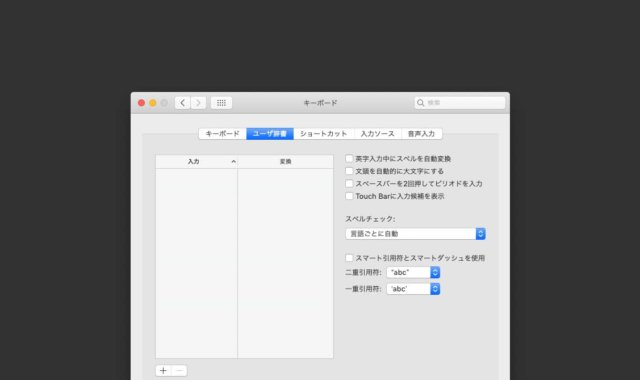This screenshot has height=380, width=640.
Task: Focus the 検索 search field
Action: pos(460,103)
